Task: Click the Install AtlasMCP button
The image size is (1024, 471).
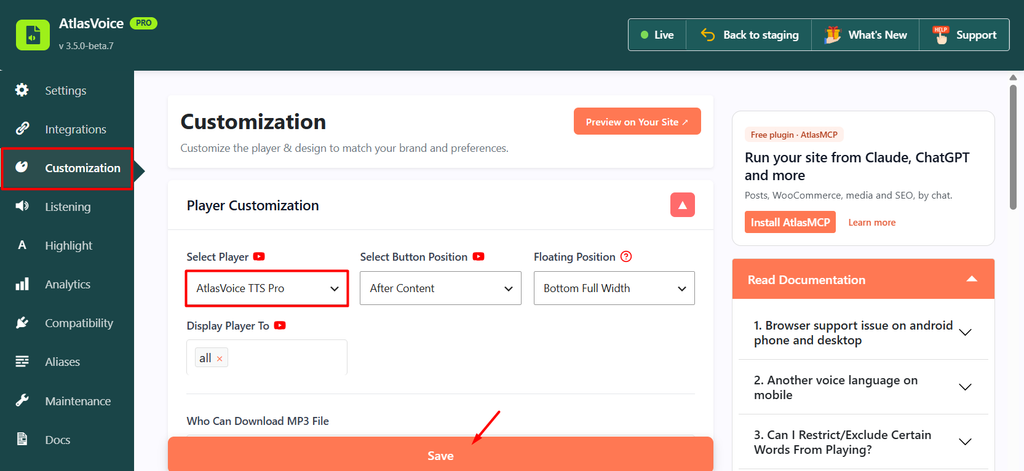Action: point(790,222)
